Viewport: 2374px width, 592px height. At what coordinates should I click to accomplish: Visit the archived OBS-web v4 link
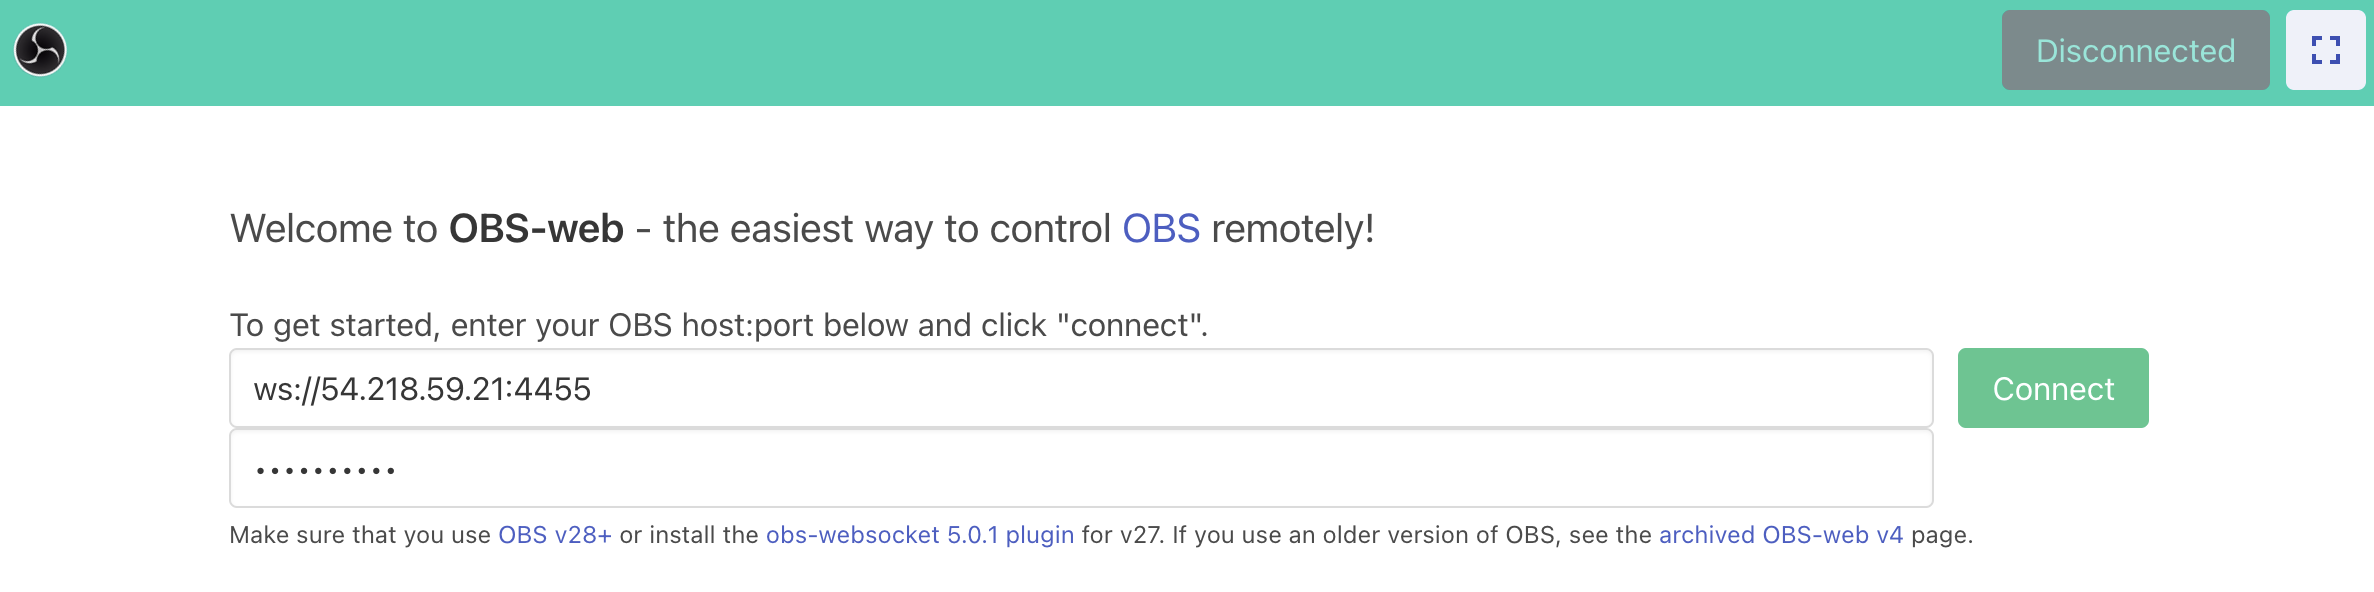[1780, 535]
